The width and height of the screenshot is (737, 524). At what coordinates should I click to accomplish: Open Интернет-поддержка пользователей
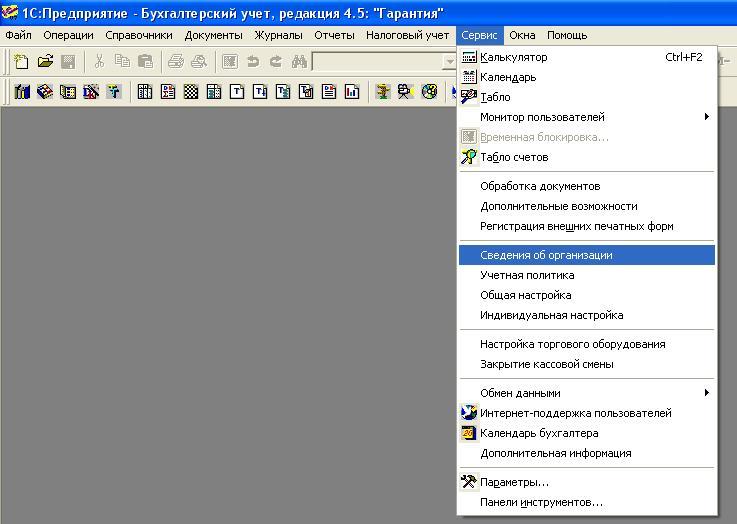click(587, 413)
